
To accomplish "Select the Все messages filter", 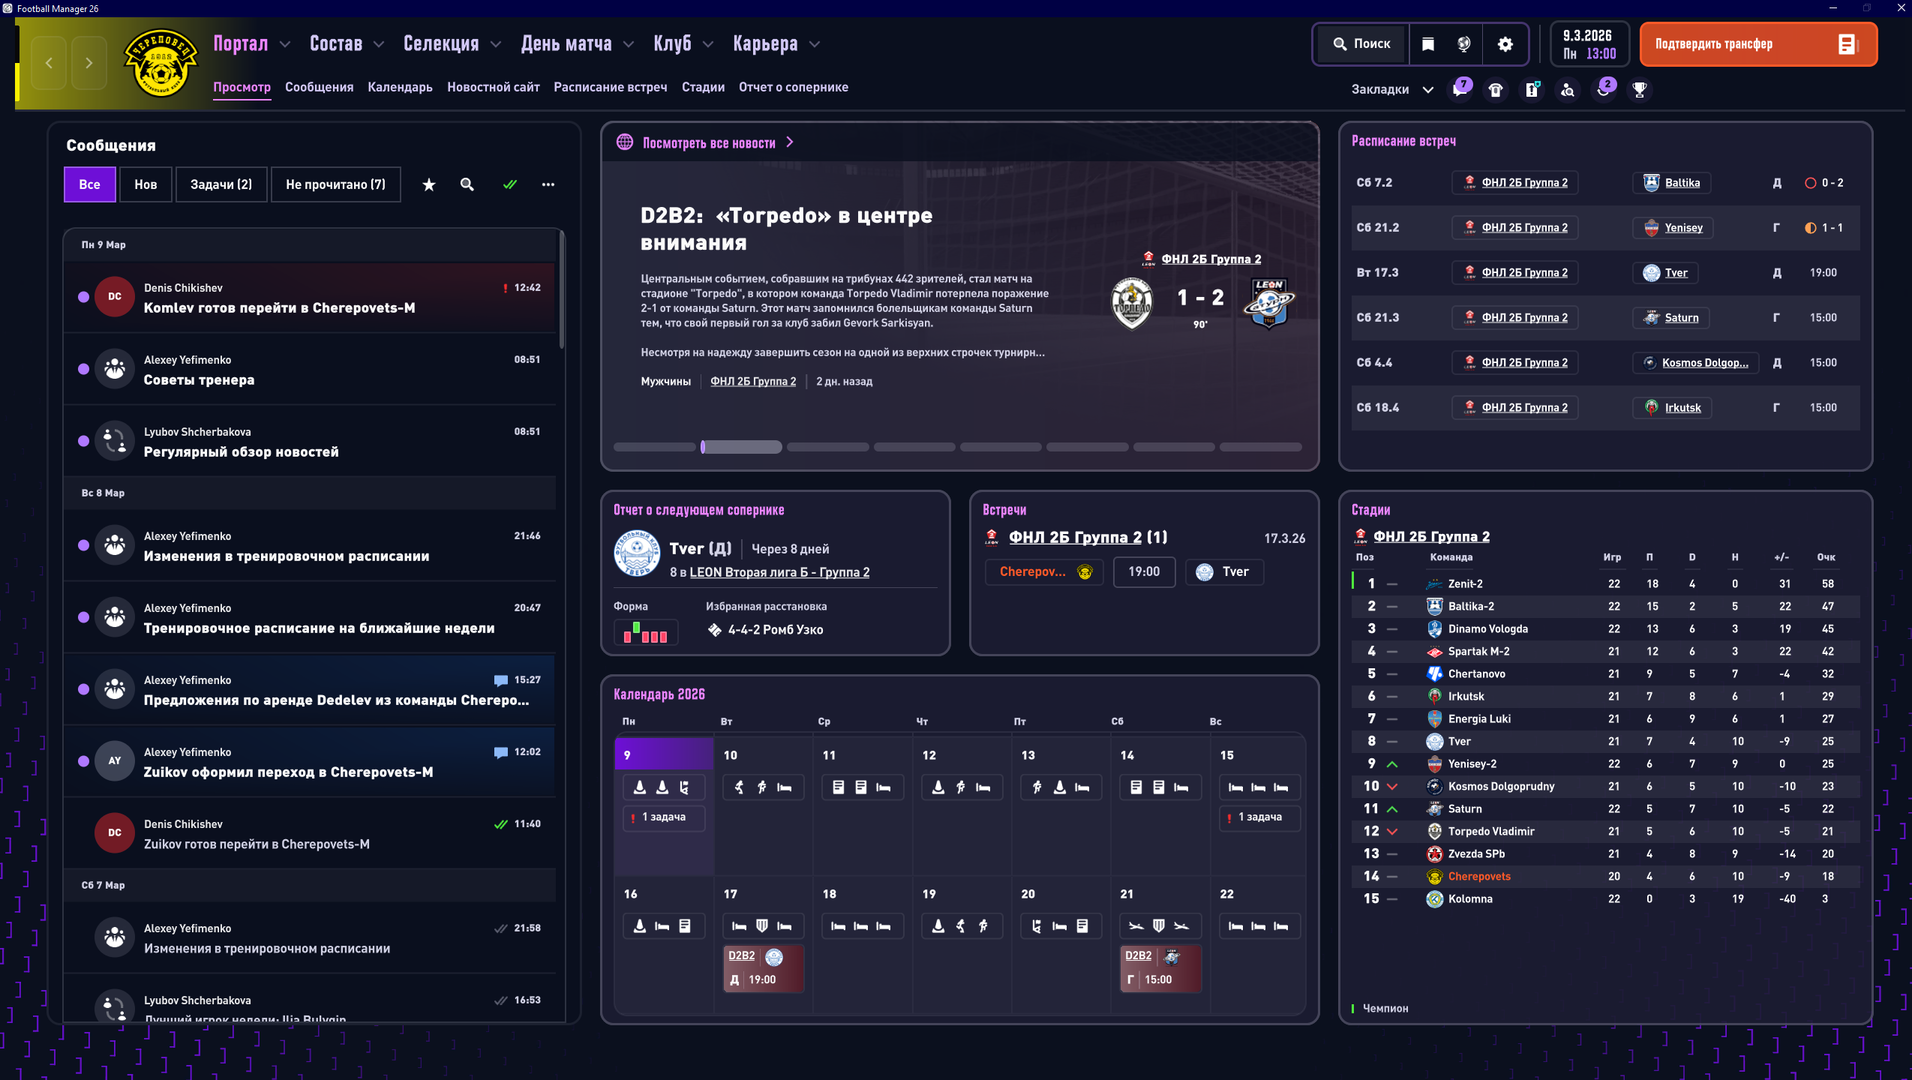I will tap(90, 184).
